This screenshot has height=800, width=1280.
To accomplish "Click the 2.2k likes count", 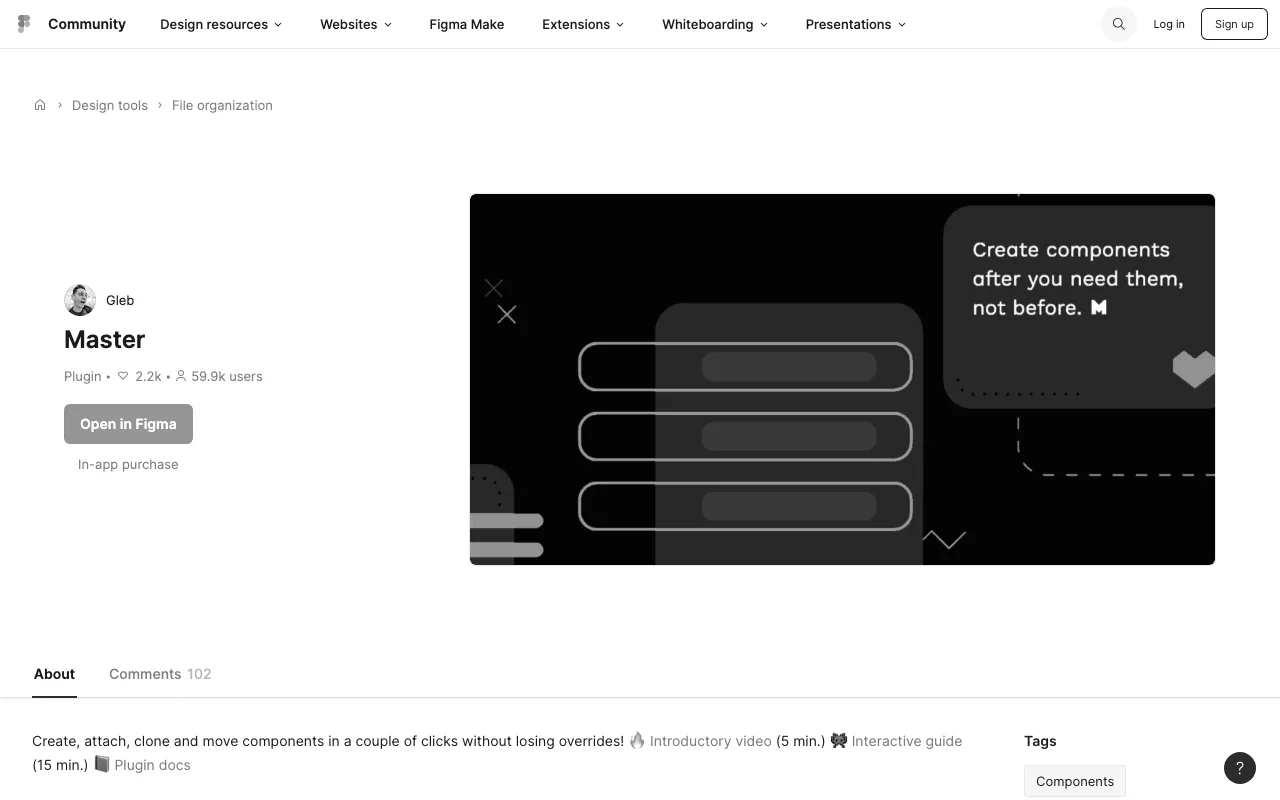I will point(148,376).
